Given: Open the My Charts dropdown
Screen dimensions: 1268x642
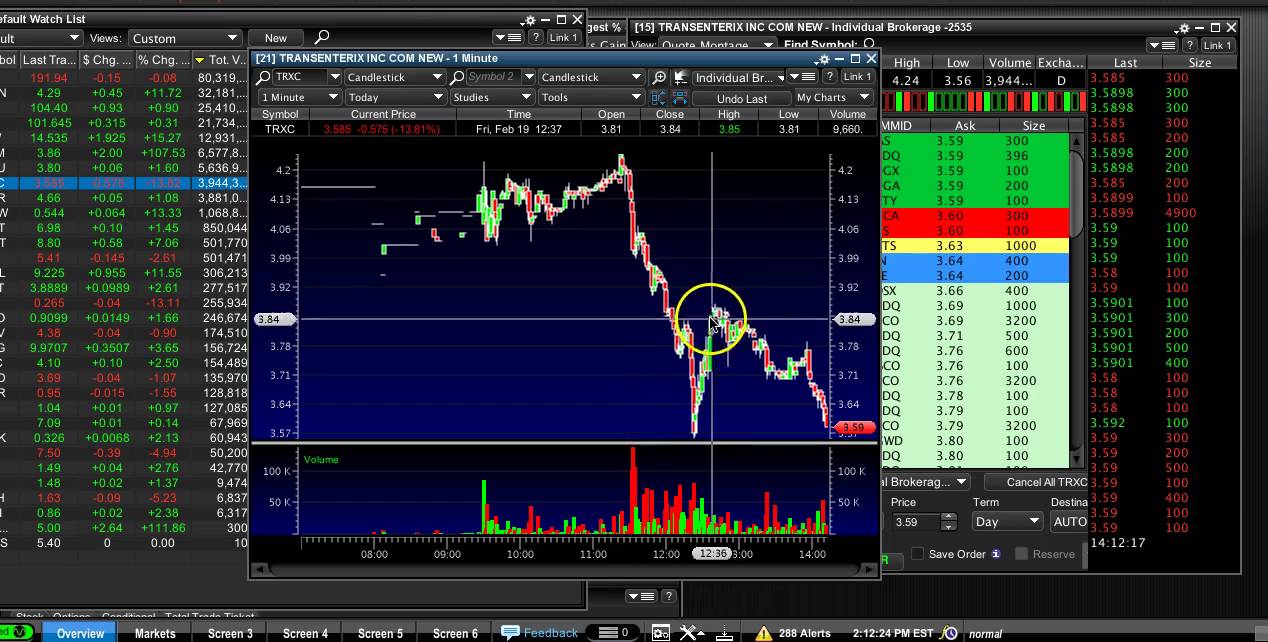Looking at the screenshot, I should (x=833, y=97).
